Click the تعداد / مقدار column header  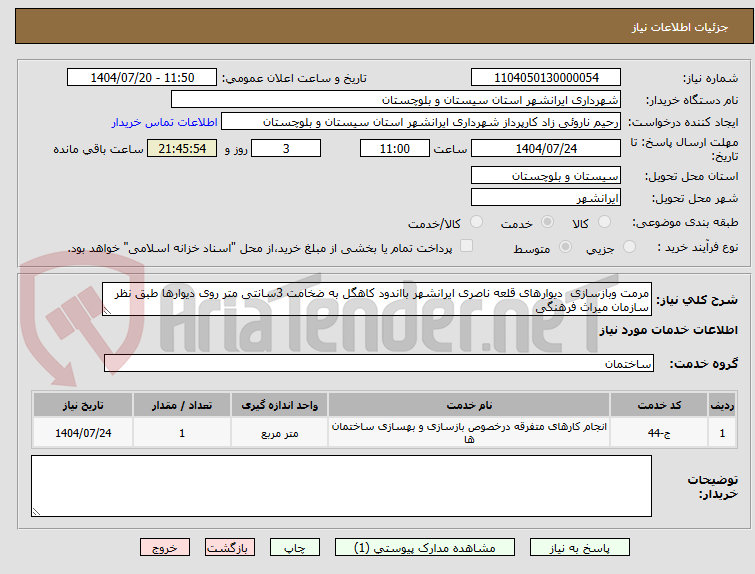click(182, 405)
